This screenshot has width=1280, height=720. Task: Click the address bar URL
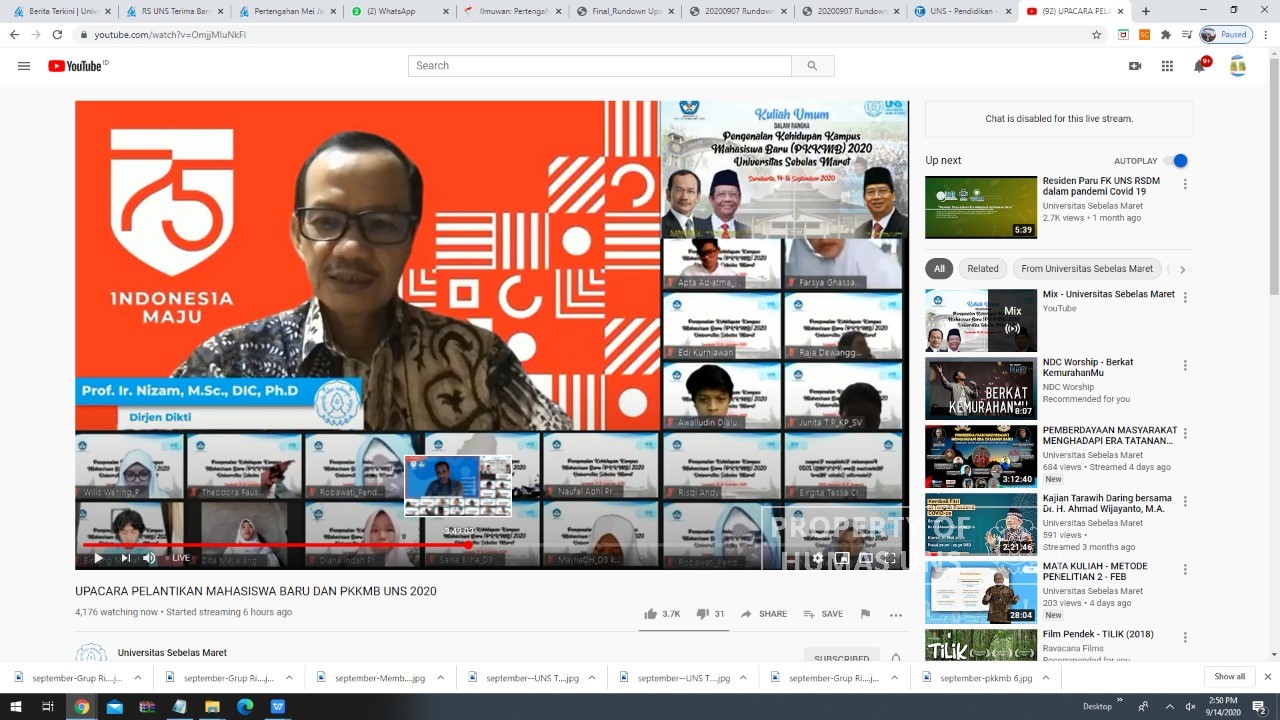coord(170,34)
